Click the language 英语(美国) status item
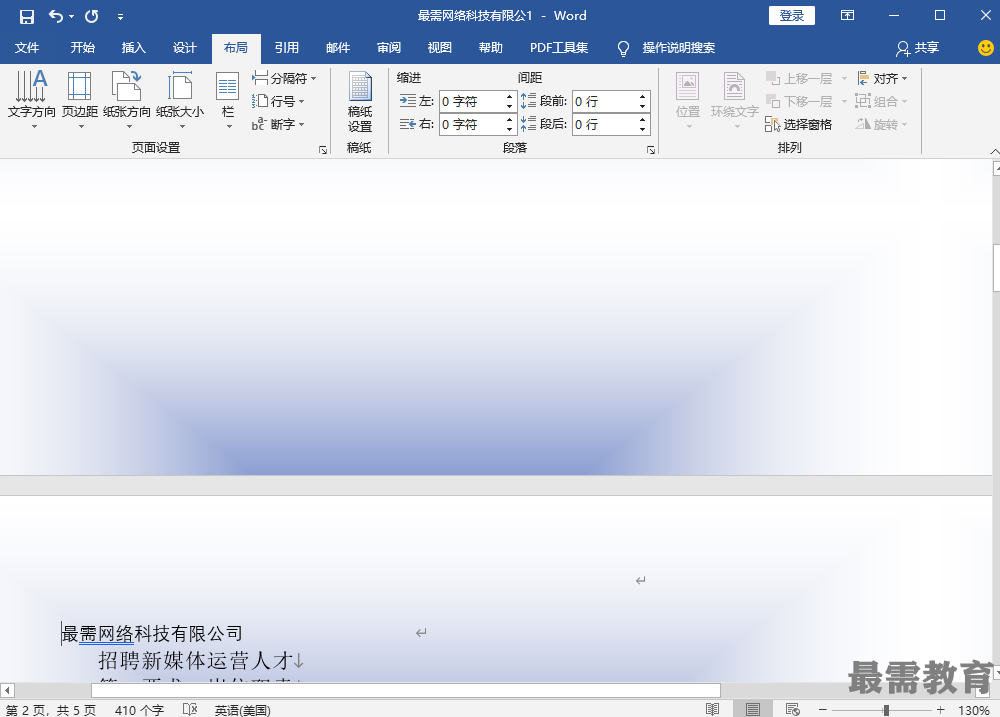Viewport: 1000px width, 717px height. point(242,709)
